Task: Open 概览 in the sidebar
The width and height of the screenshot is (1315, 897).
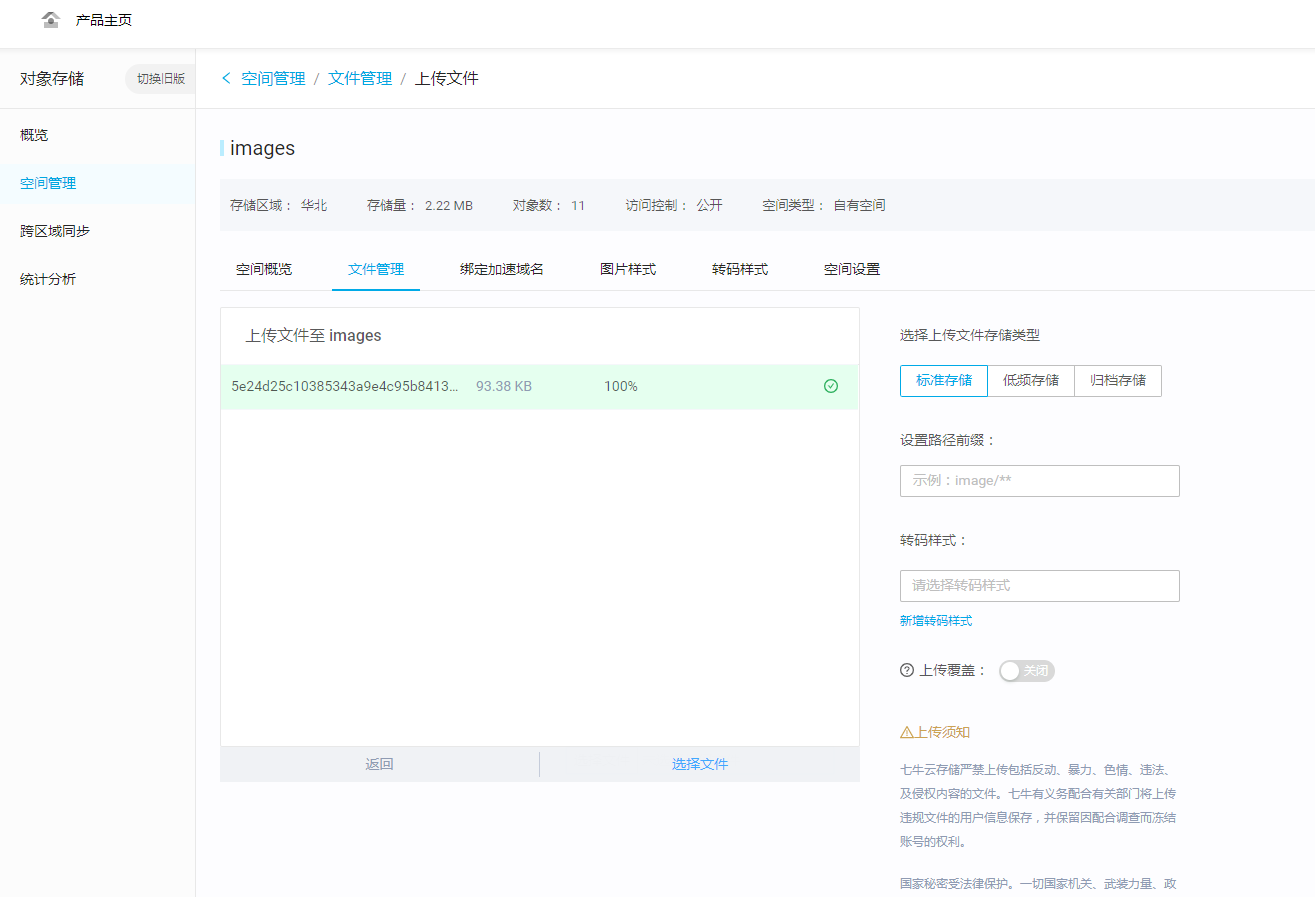Action: (x=97, y=135)
